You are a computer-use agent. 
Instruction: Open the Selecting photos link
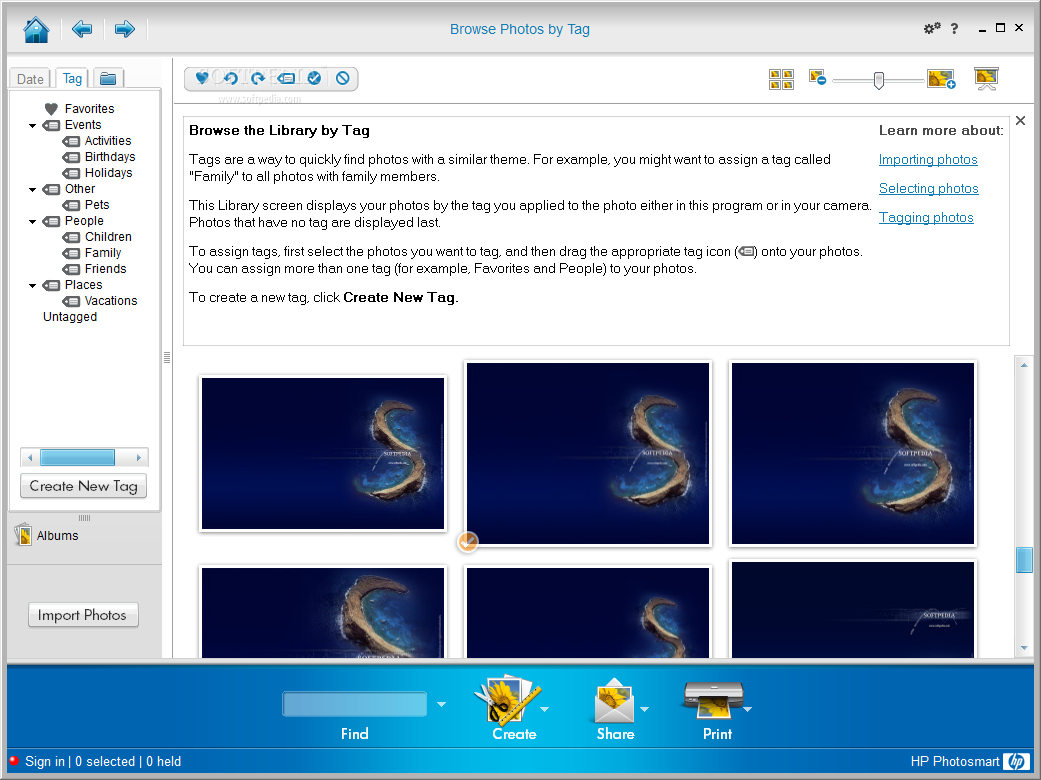[x=928, y=189]
